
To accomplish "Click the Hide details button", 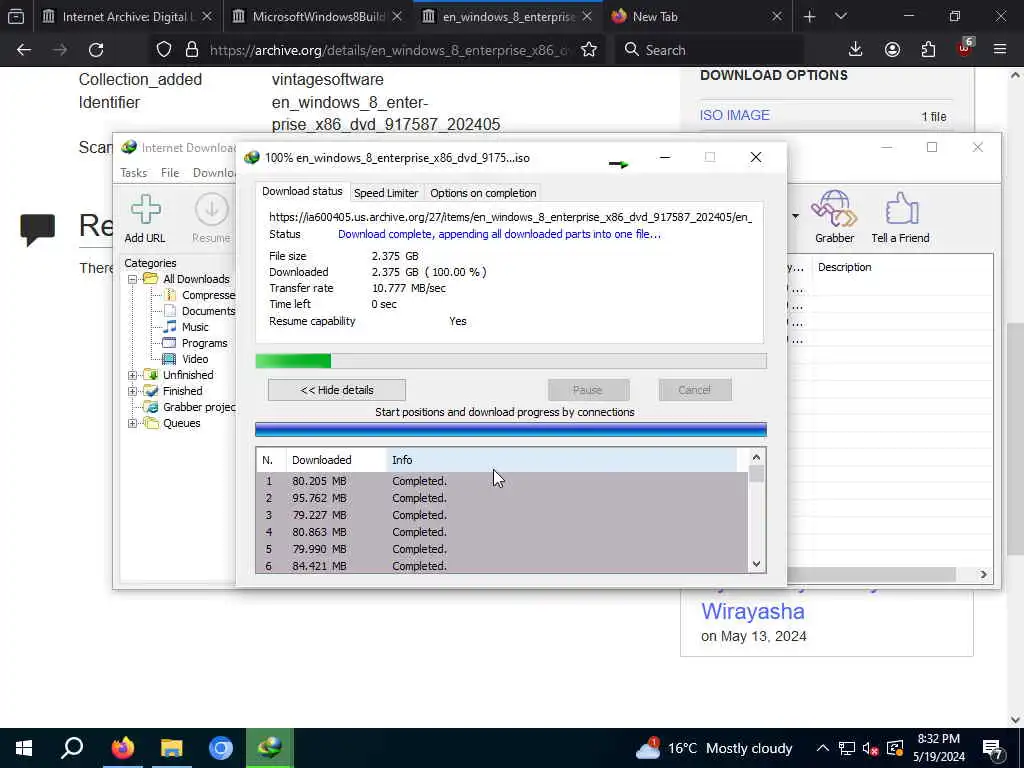I will pyautogui.click(x=337, y=390).
